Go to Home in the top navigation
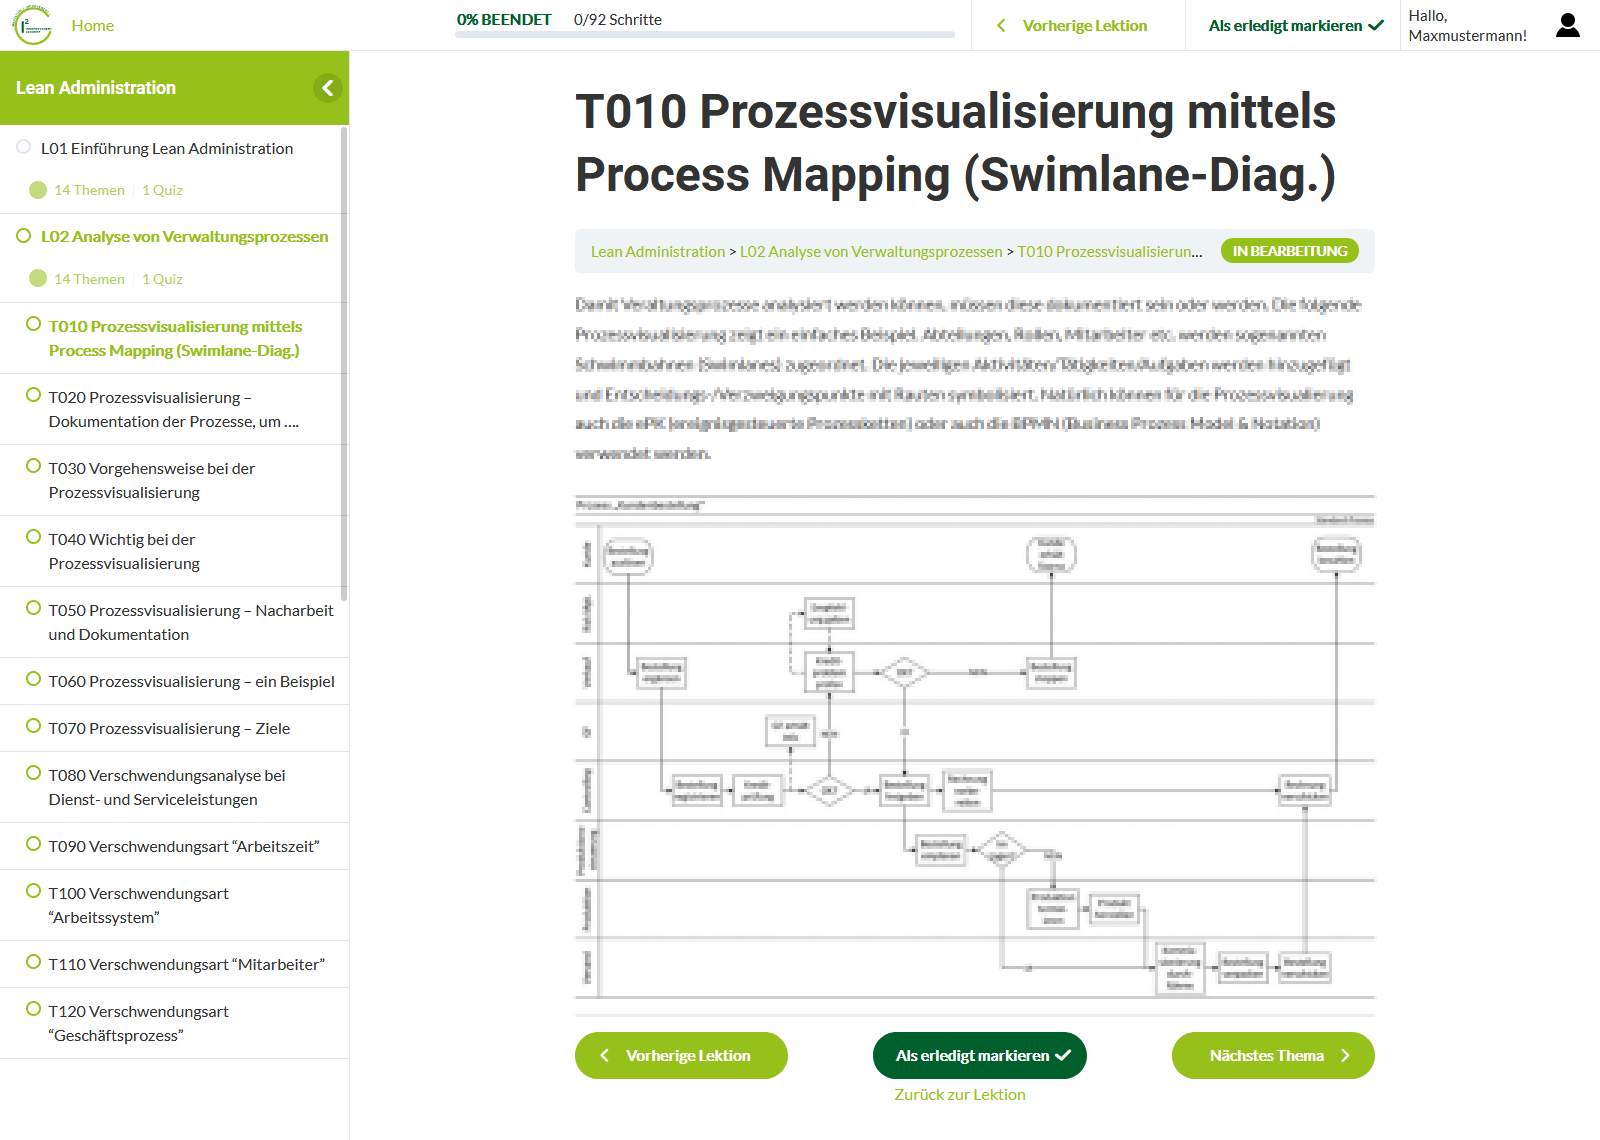 (x=93, y=26)
